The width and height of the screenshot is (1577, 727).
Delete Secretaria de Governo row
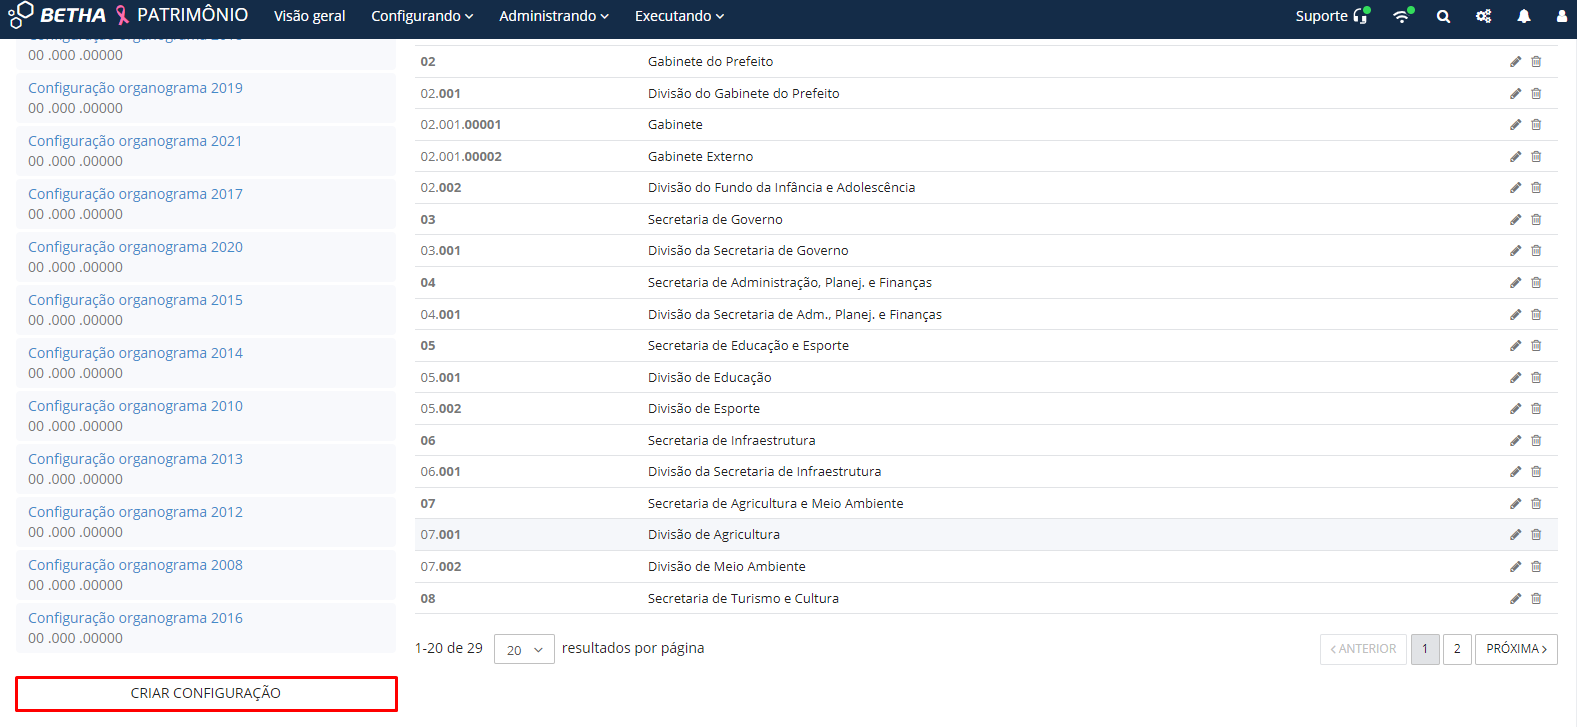coord(1536,220)
